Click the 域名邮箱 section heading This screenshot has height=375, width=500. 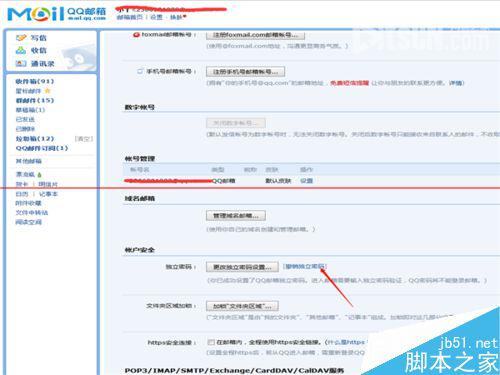[x=139, y=199]
